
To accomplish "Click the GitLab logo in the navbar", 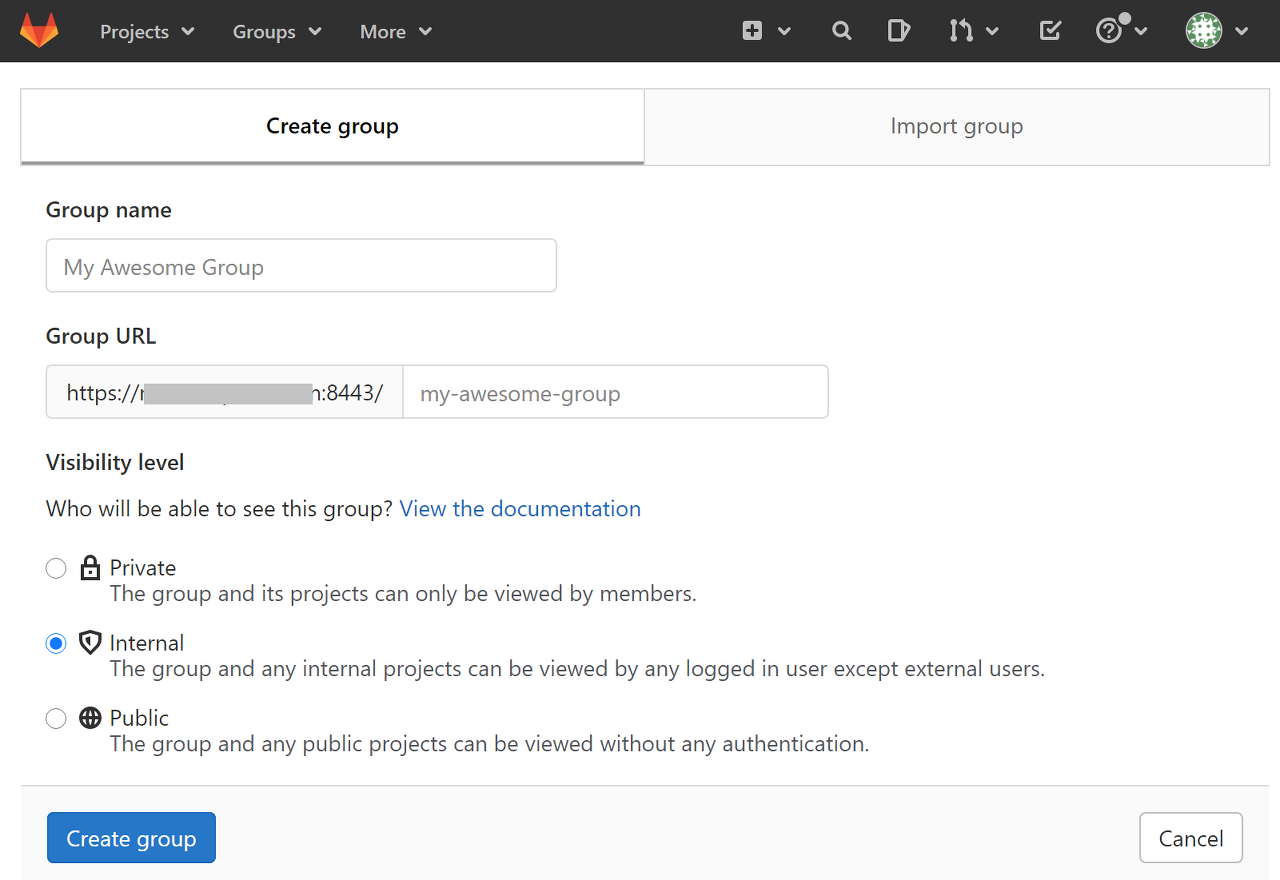I will [38, 30].
